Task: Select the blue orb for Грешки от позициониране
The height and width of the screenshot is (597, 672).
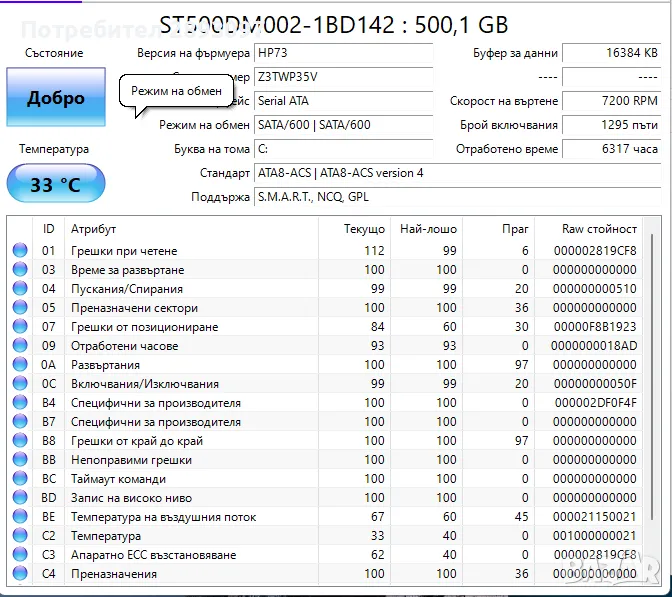Action: [19, 327]
